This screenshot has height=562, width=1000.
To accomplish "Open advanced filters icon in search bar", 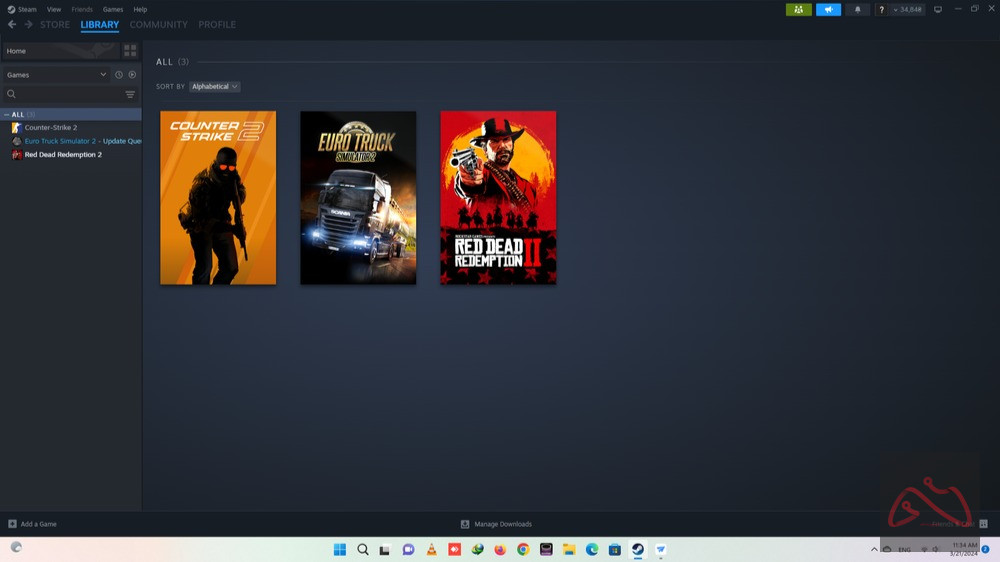I will [130, 95].
